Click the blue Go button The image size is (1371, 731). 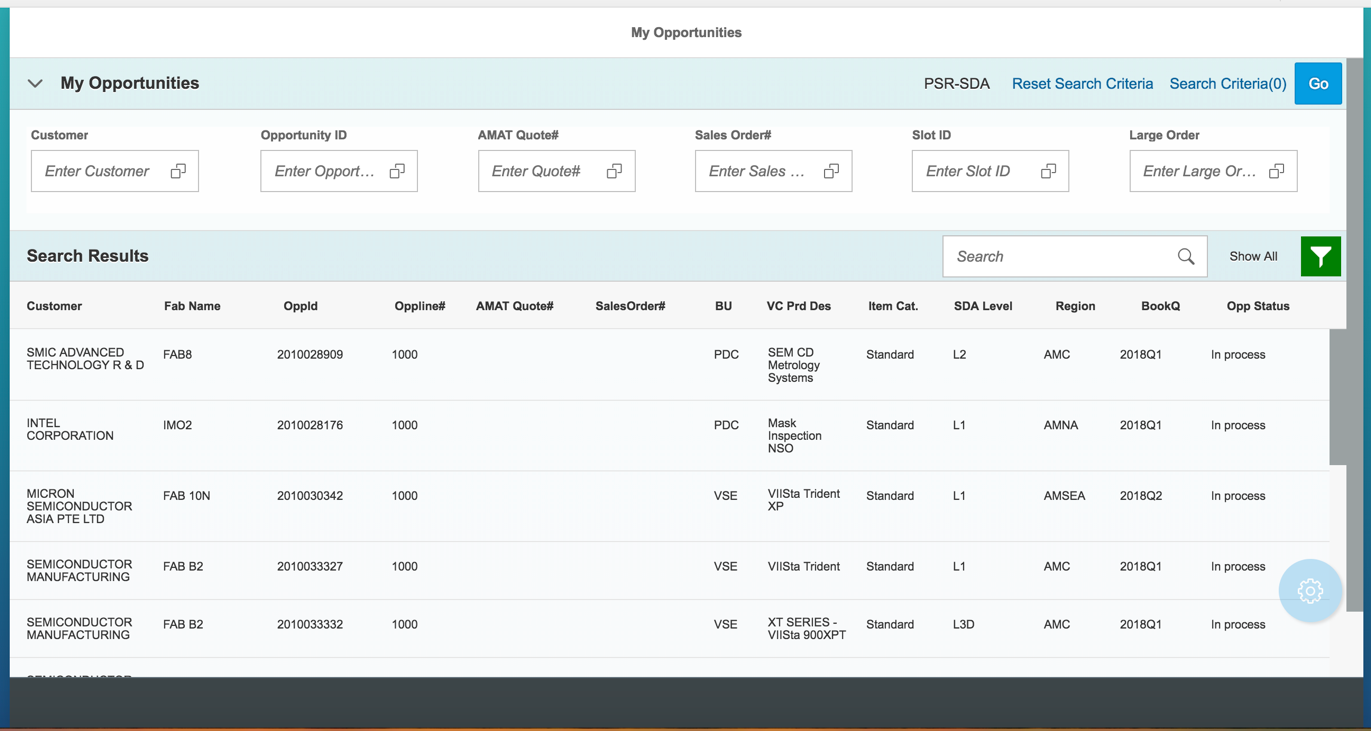[1318, 84]
